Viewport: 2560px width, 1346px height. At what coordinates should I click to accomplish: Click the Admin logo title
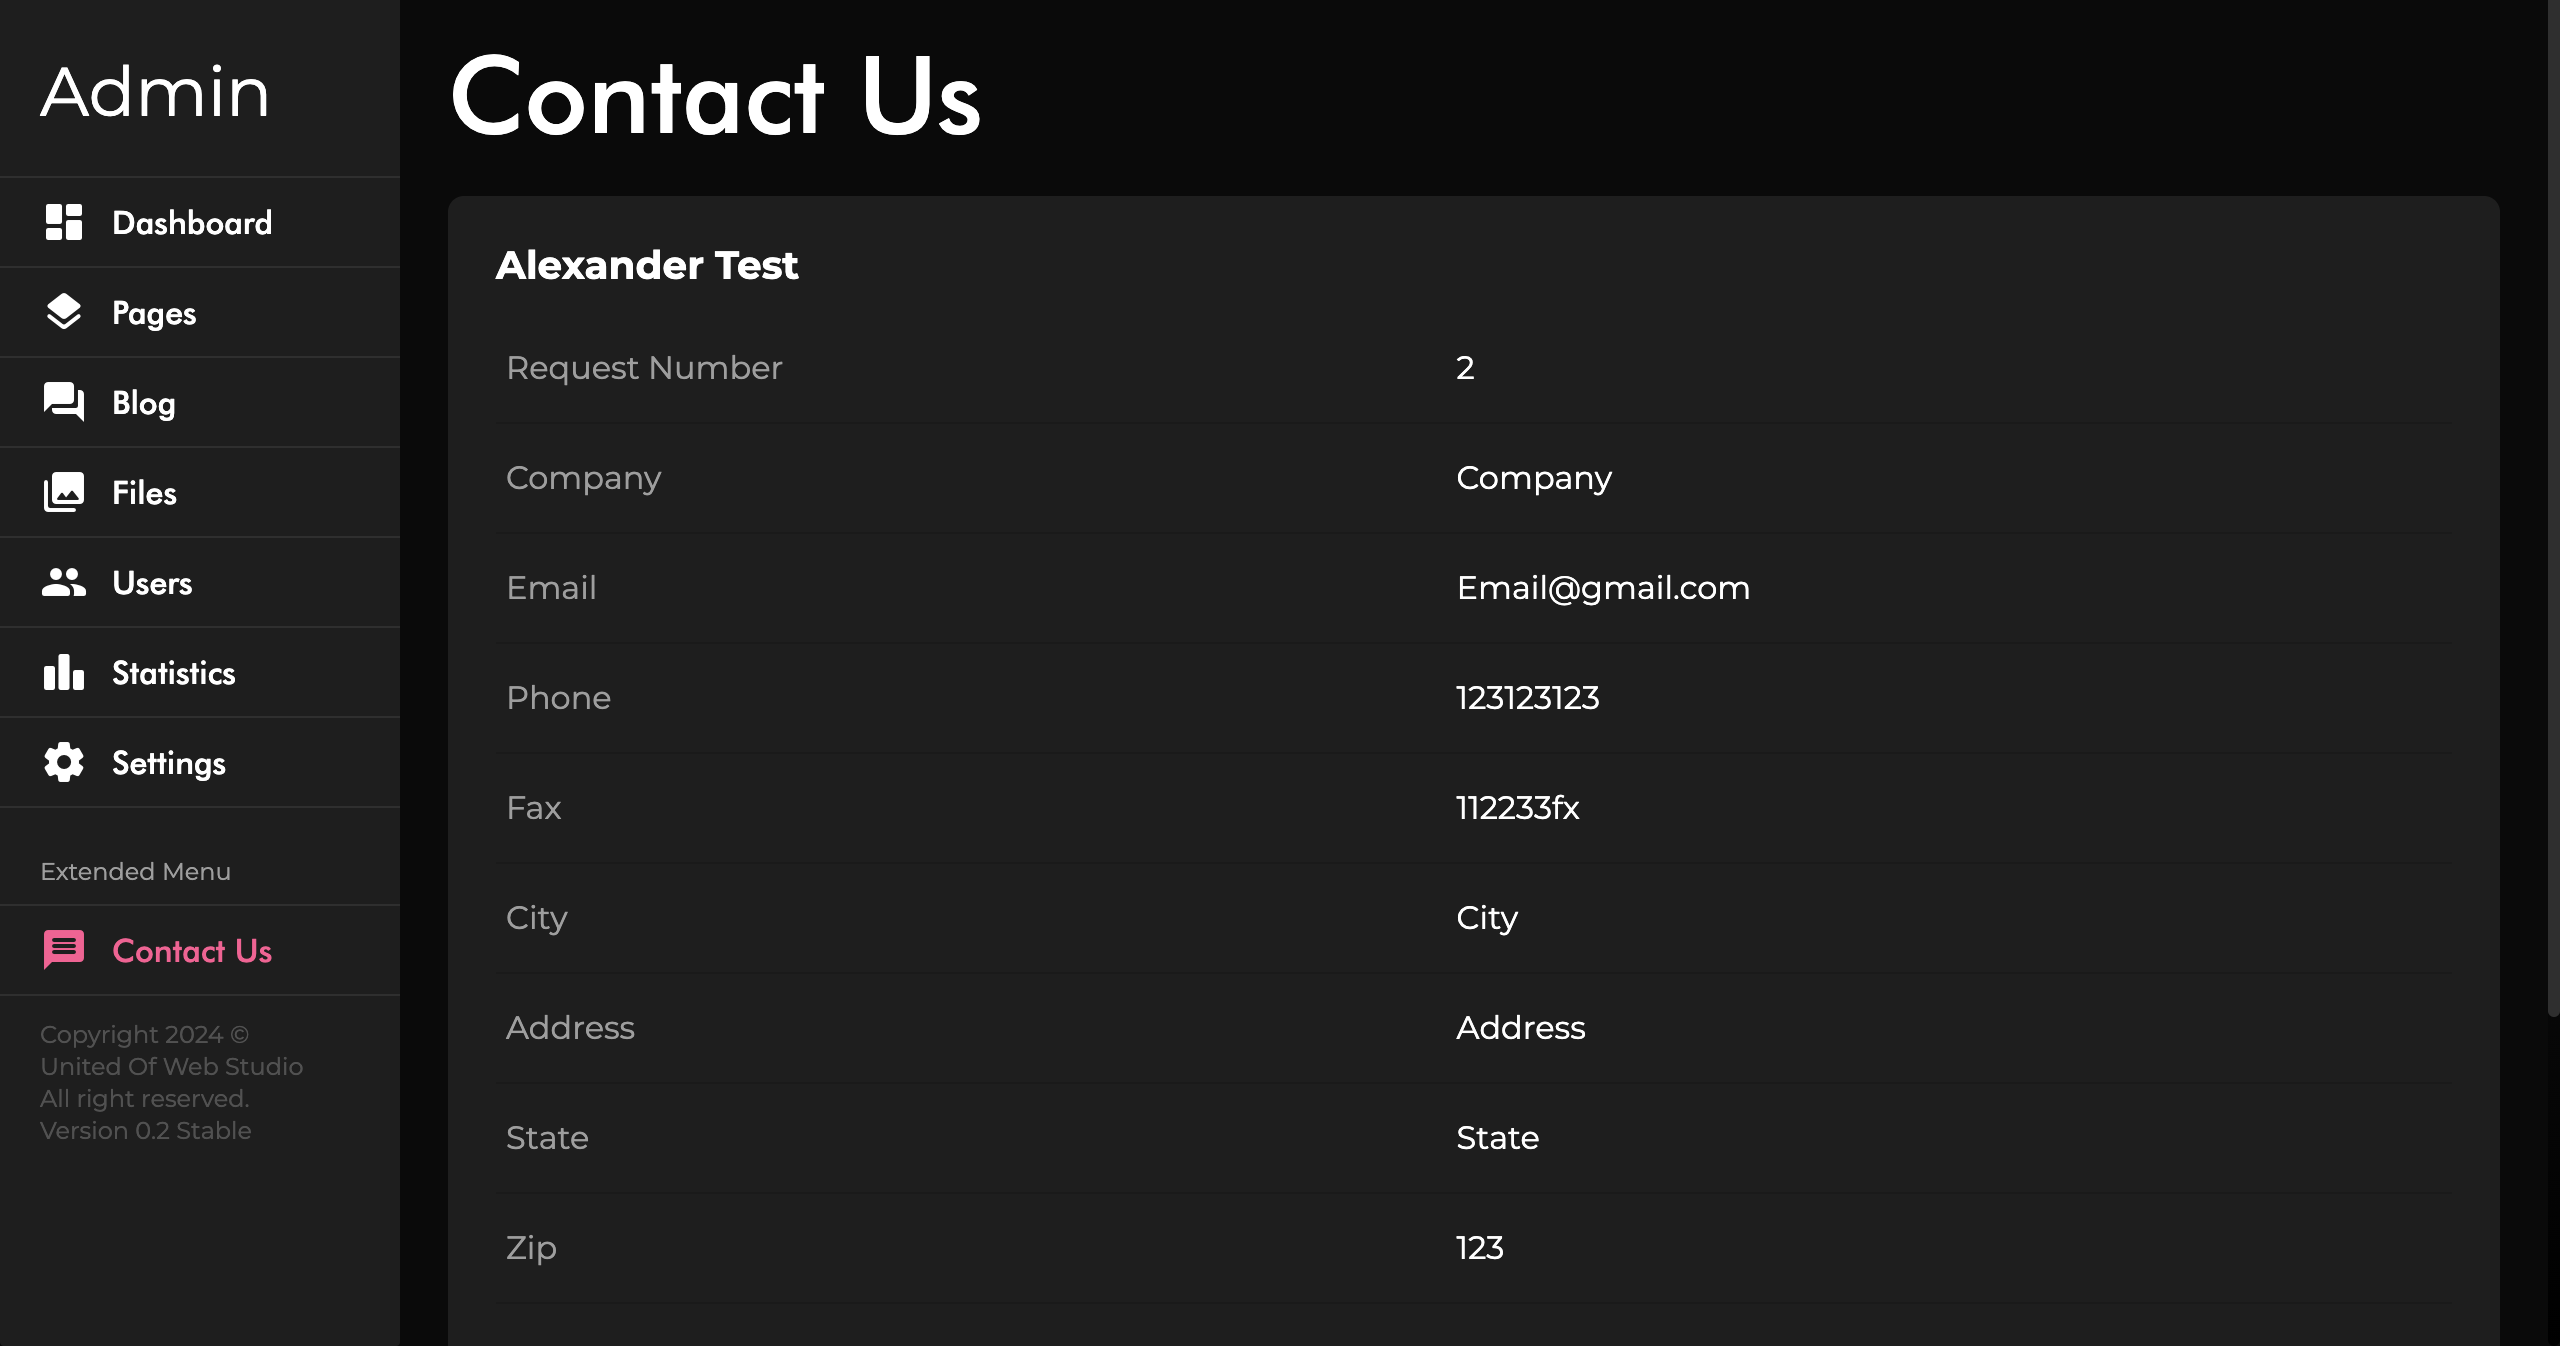click(155, 92)
